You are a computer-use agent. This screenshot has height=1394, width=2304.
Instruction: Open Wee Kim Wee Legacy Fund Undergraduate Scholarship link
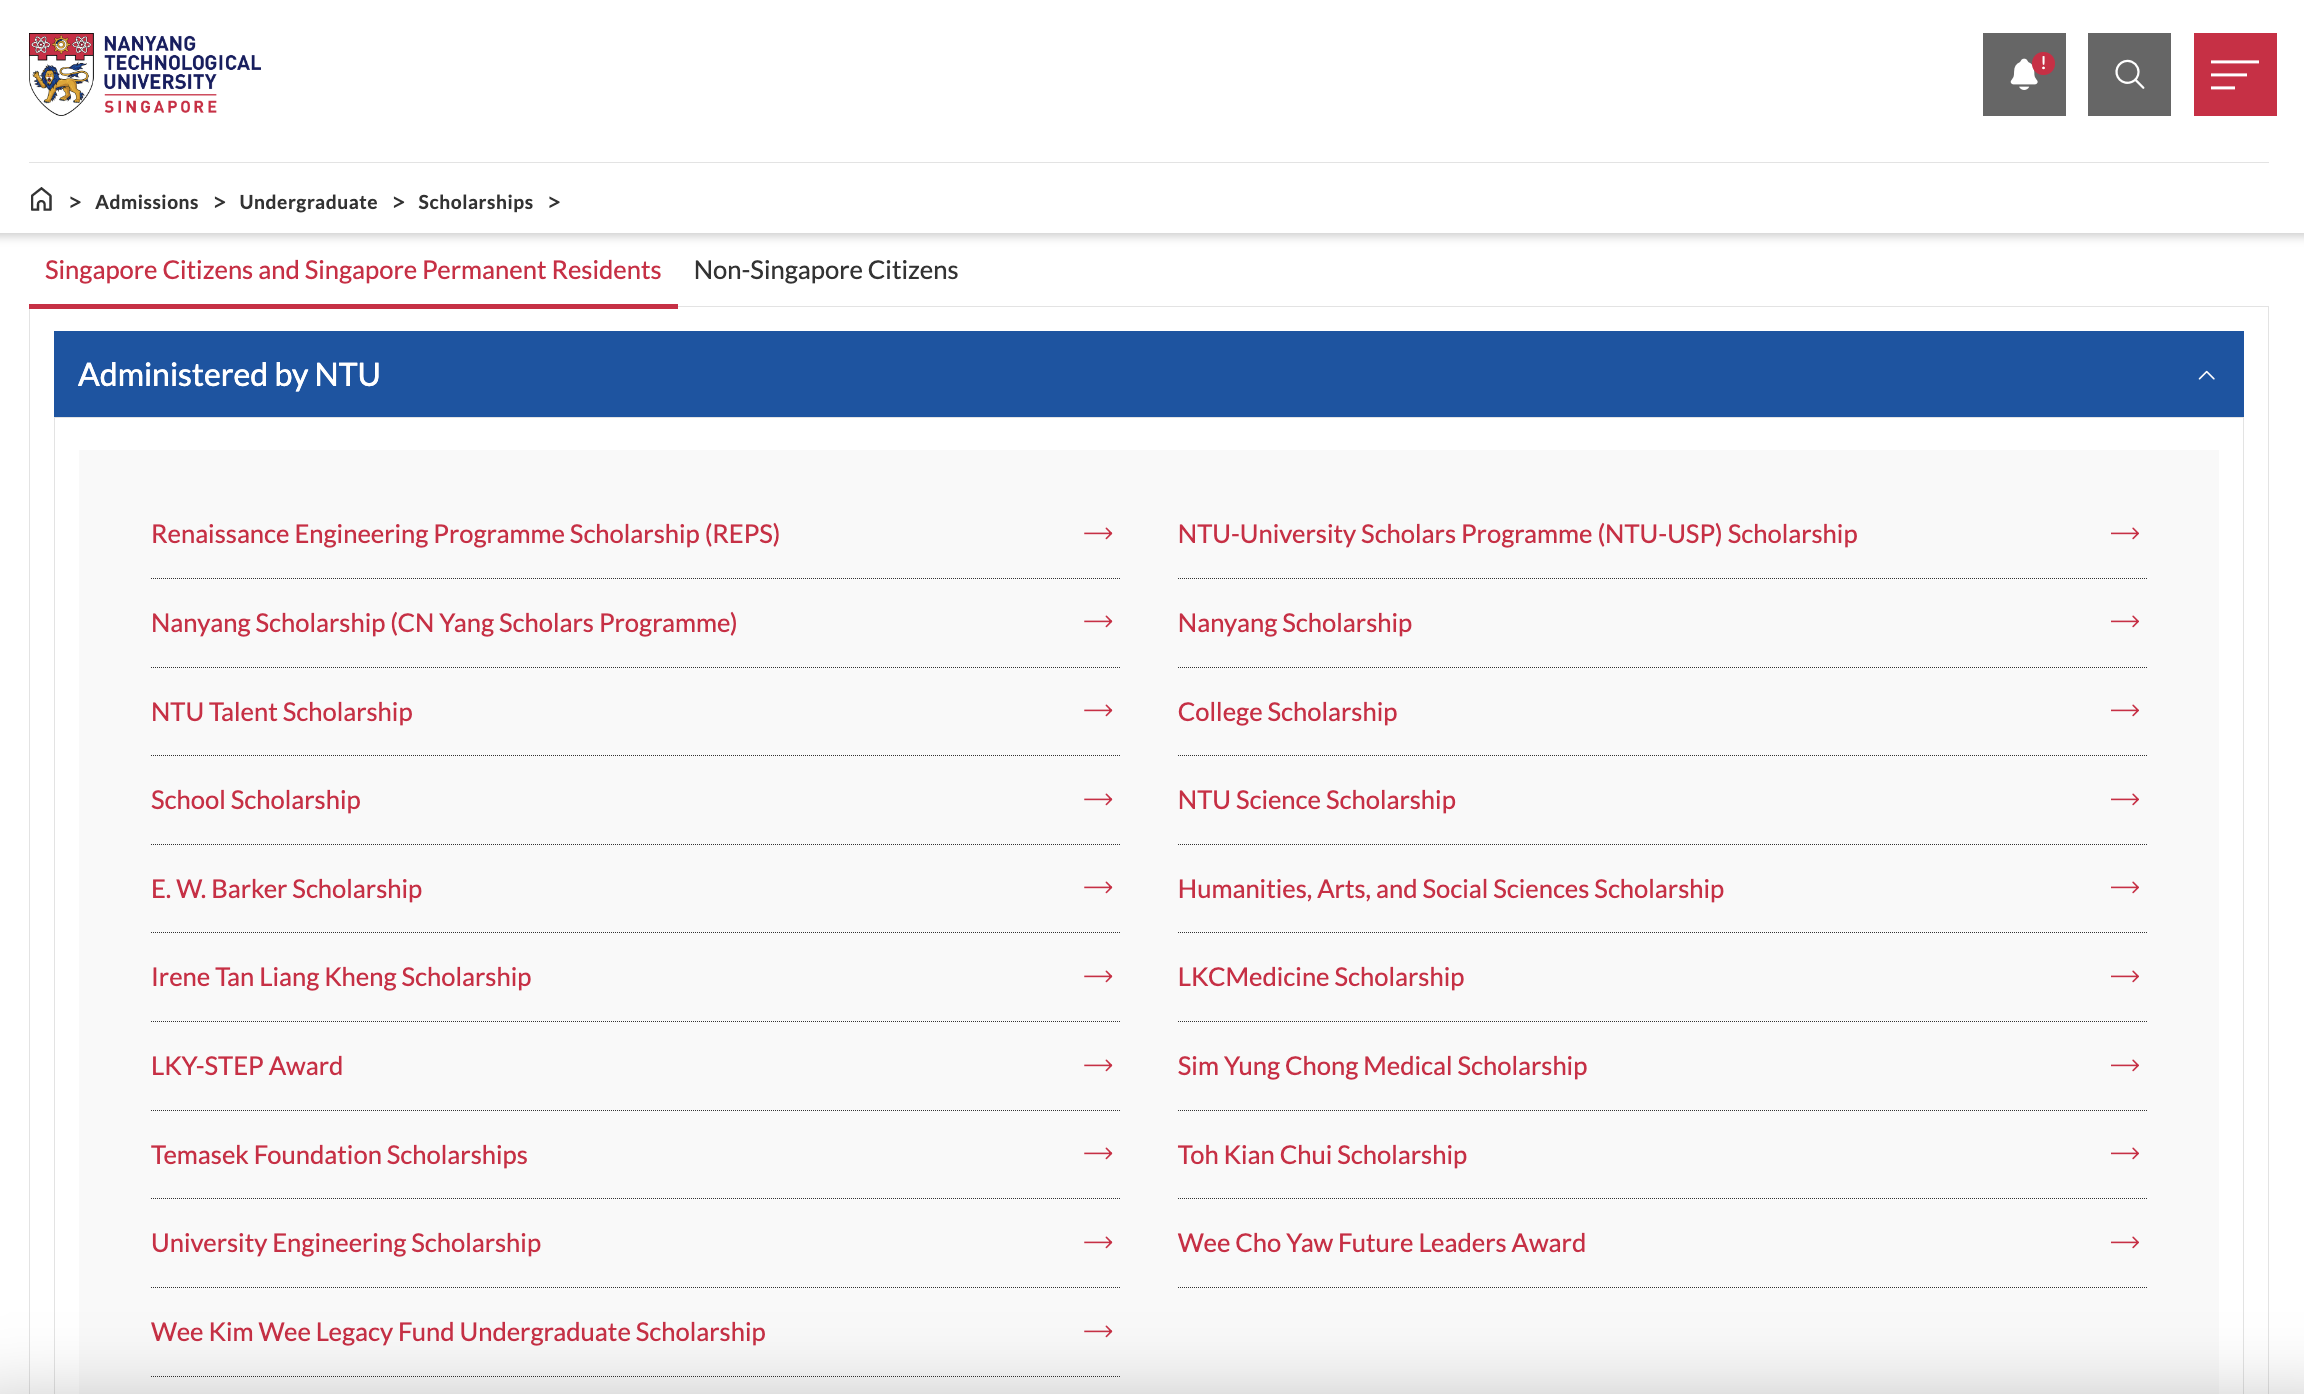tap(458, 1332)
